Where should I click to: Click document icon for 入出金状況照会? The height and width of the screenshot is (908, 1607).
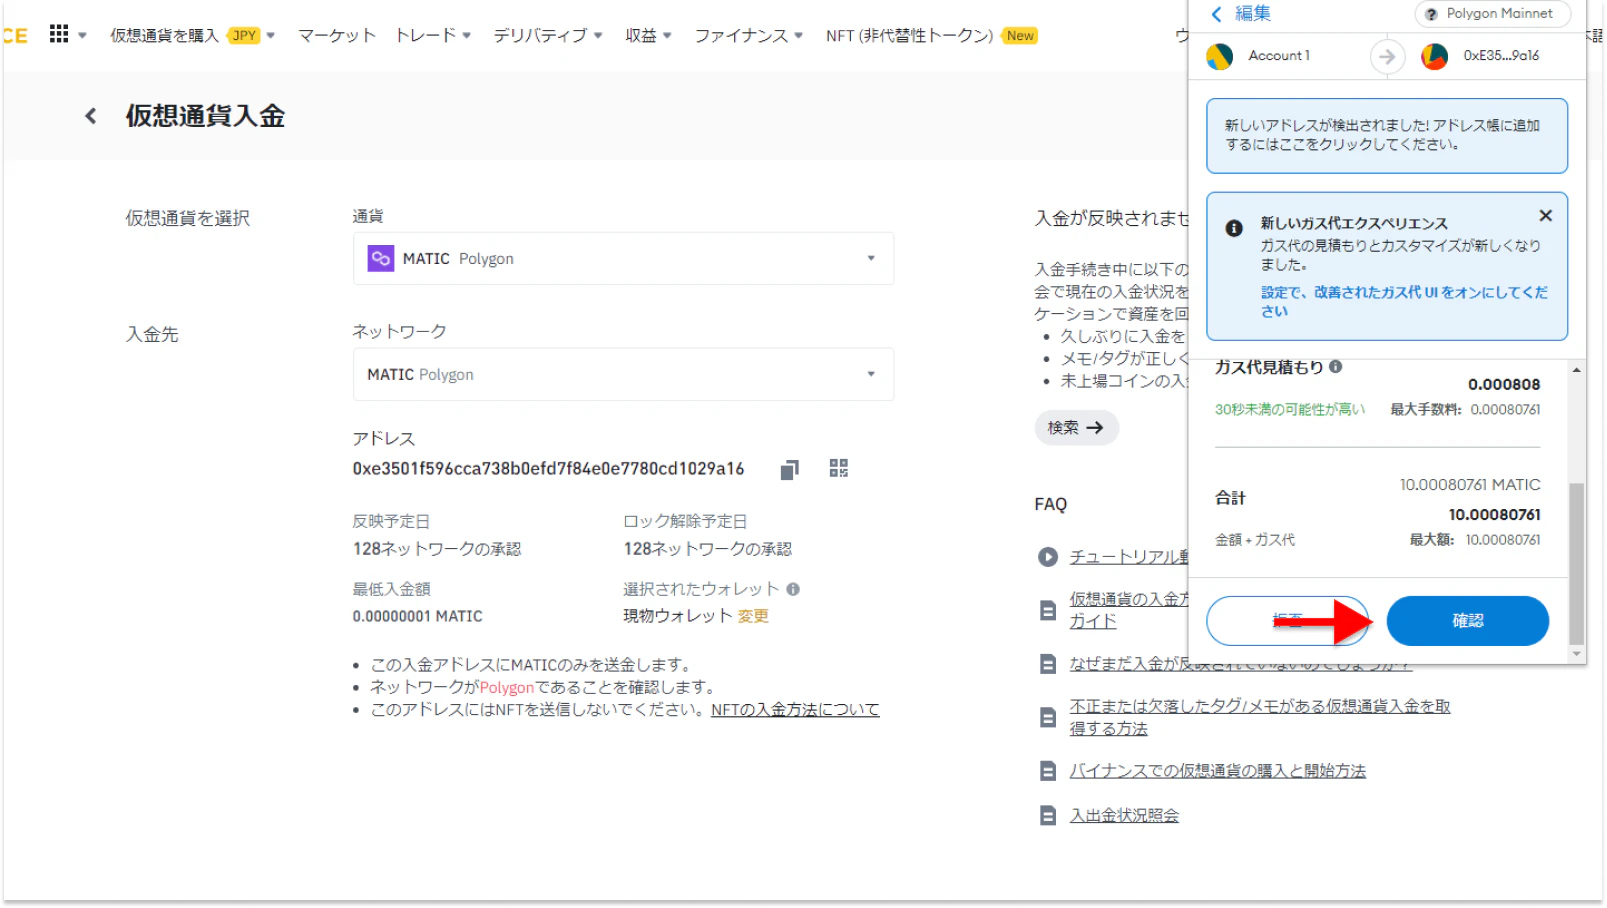(x=1048, y=816)
